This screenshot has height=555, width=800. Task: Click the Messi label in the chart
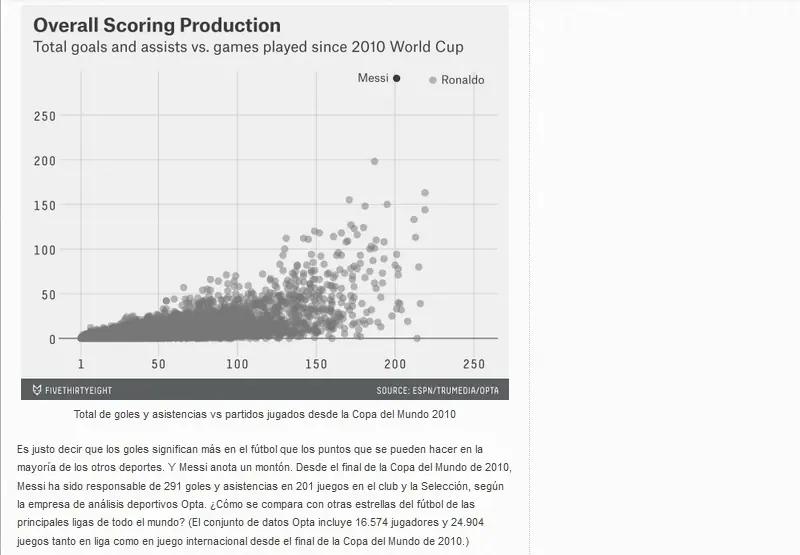pyautogui.click(x=373, y=78)
